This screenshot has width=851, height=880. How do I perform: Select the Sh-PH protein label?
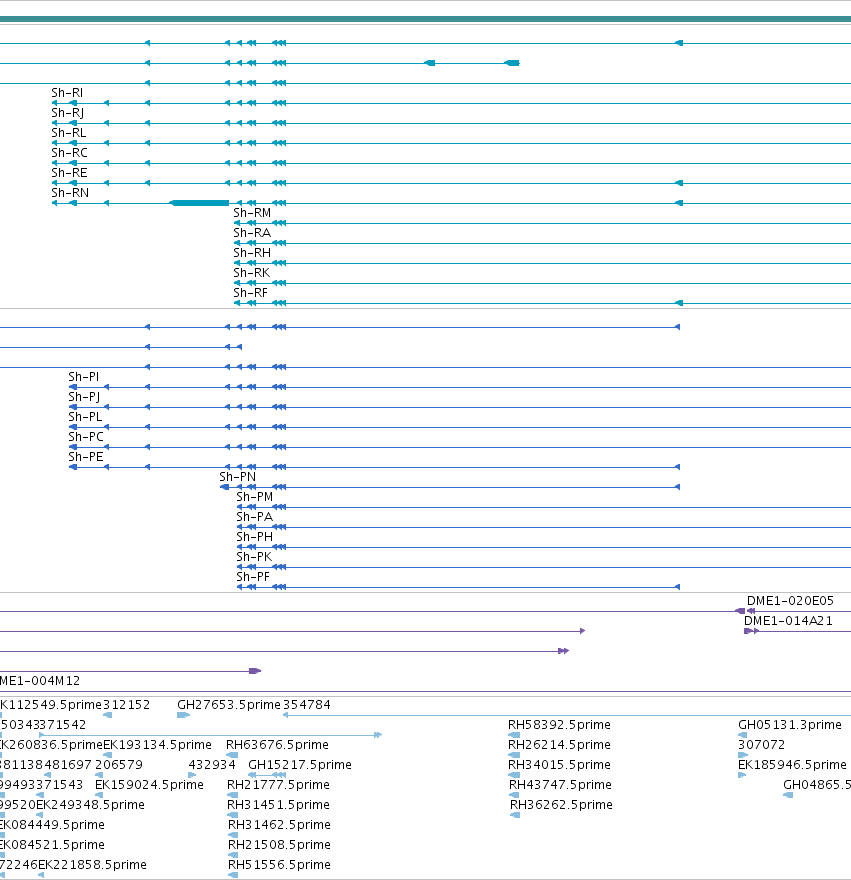pos(254,537)
